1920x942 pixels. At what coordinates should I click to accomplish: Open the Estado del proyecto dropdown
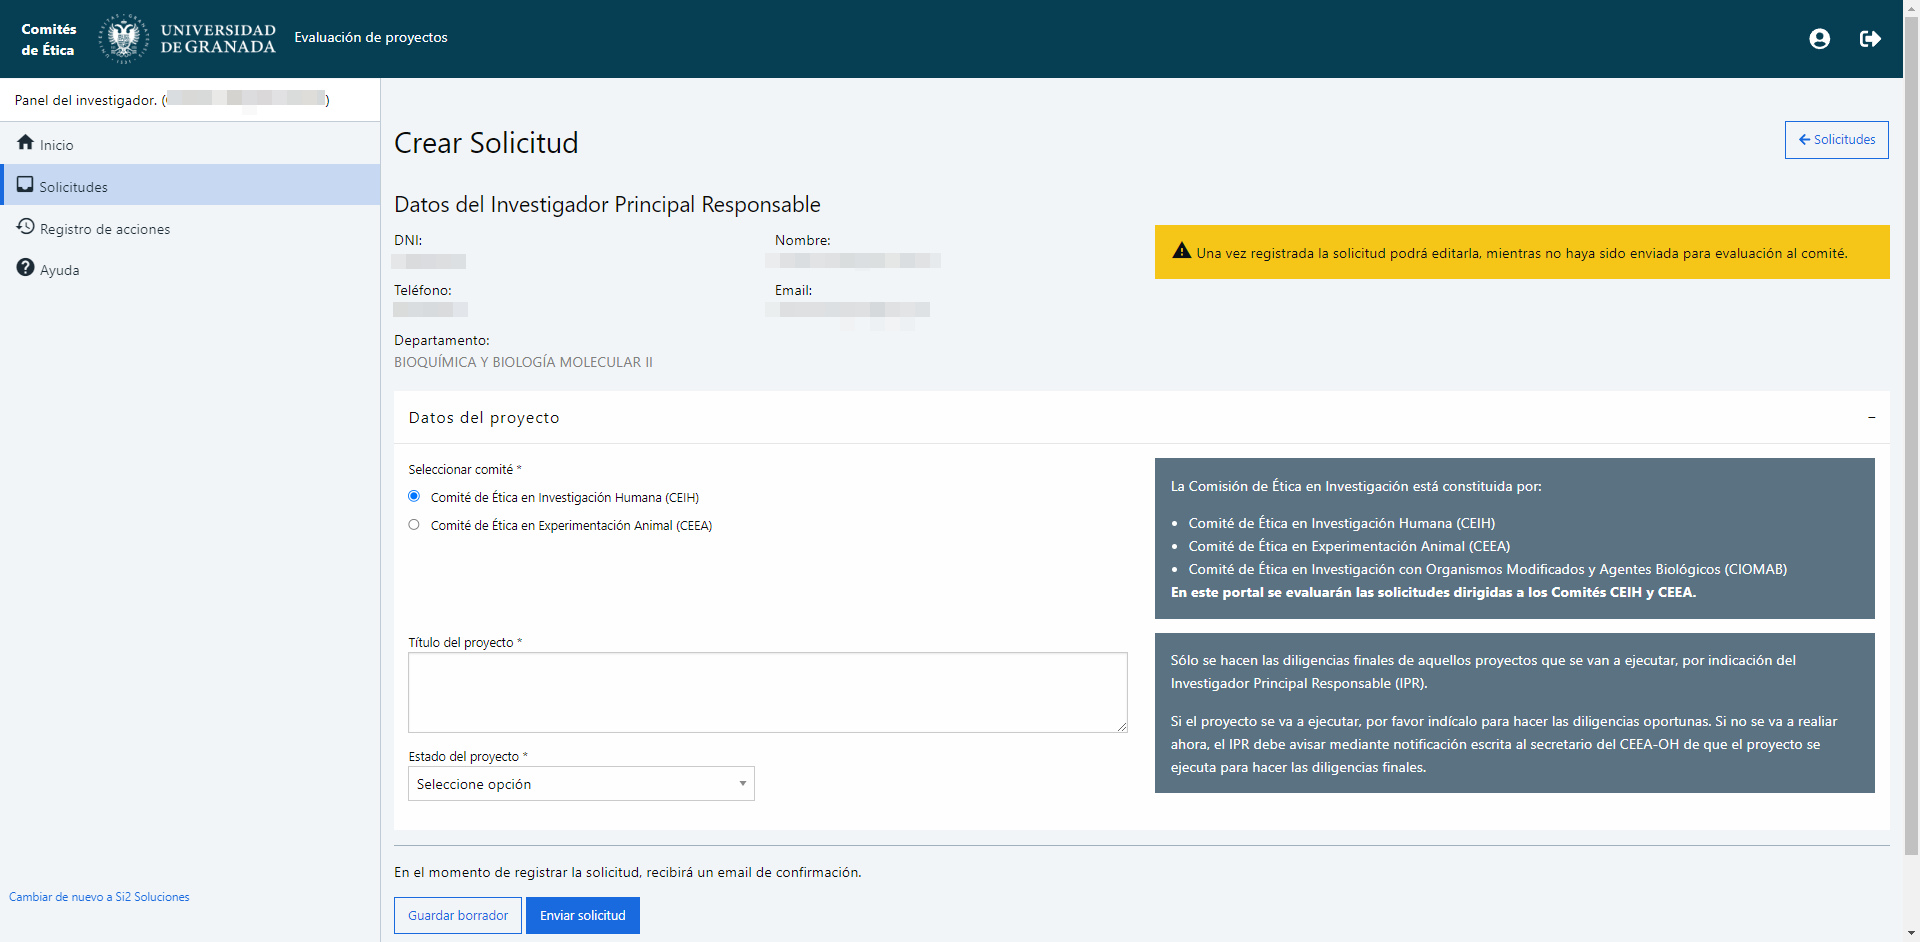(581, 784)
